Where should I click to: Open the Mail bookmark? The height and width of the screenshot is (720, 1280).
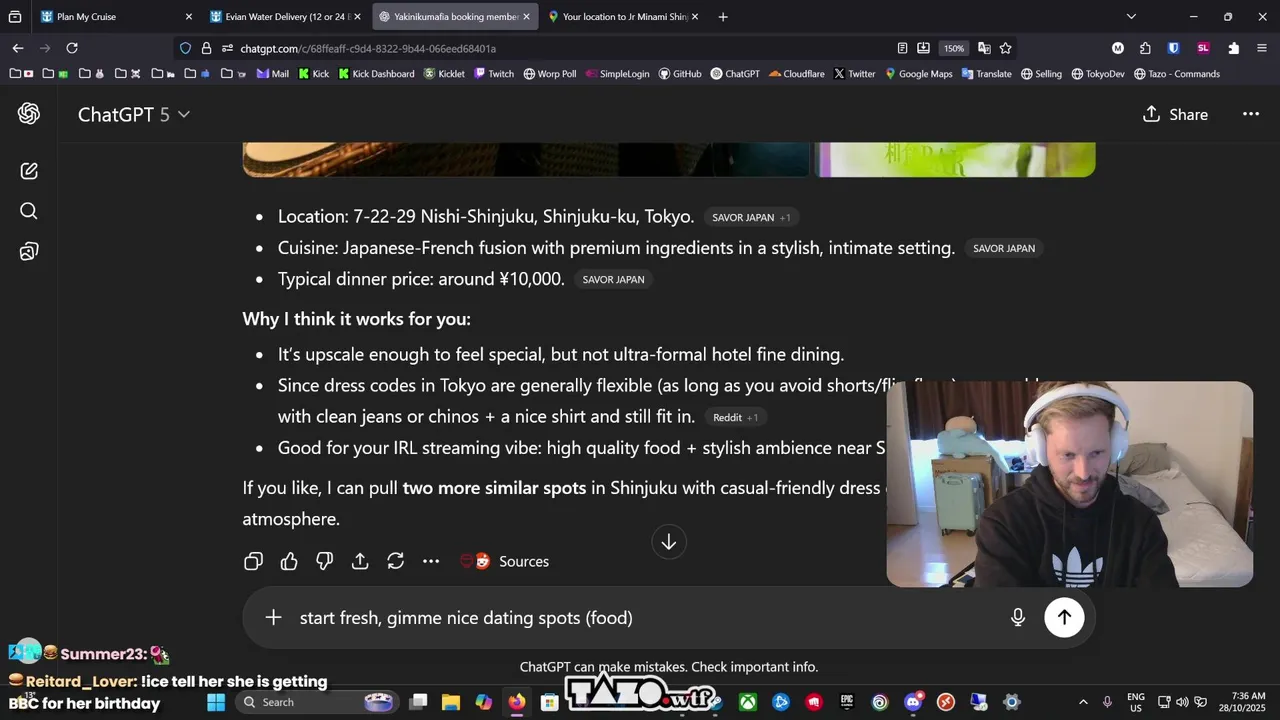(x=273, y=74)
